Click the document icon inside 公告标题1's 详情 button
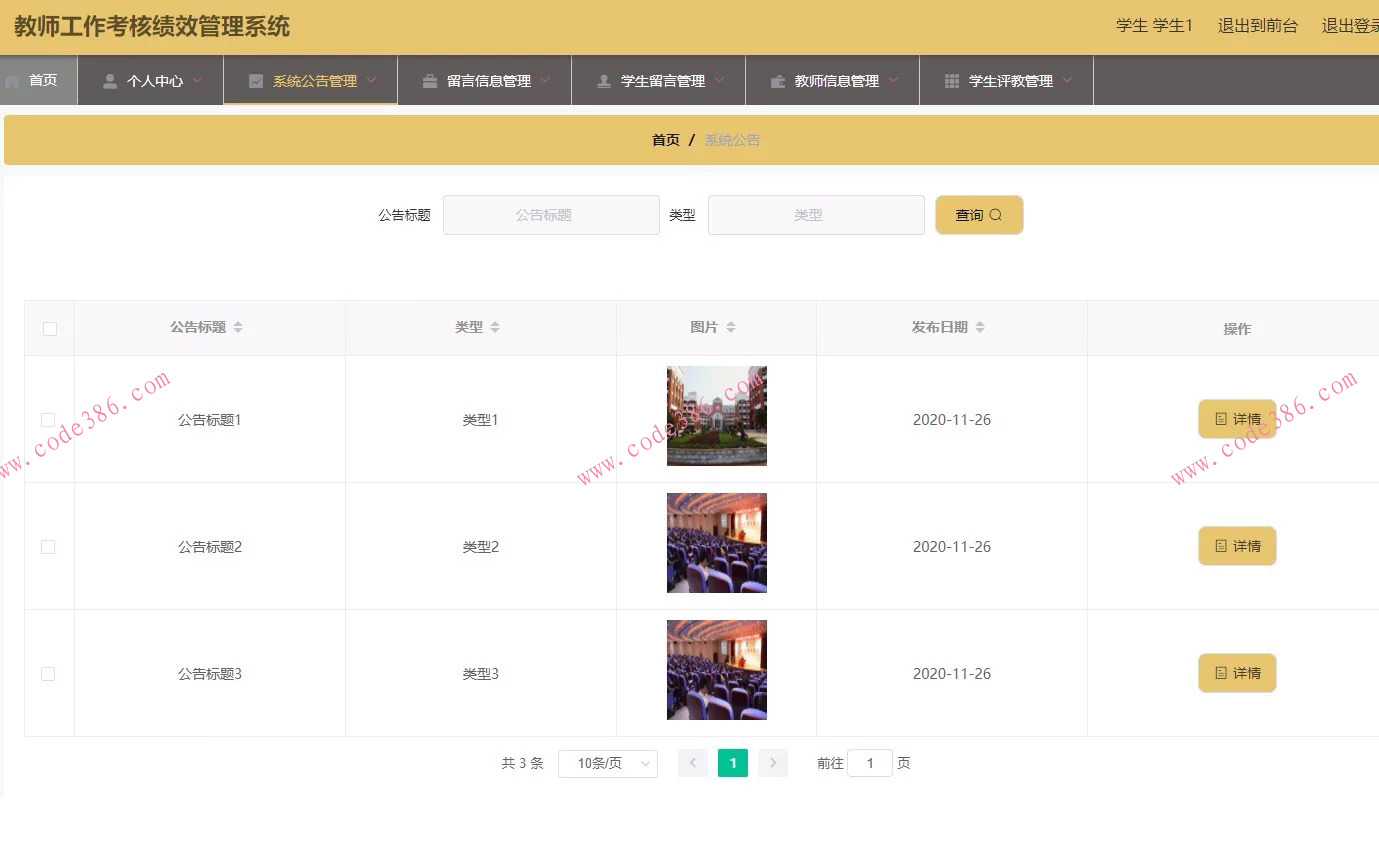This screenshot has width=1379, height=853. pos(1221,419)
